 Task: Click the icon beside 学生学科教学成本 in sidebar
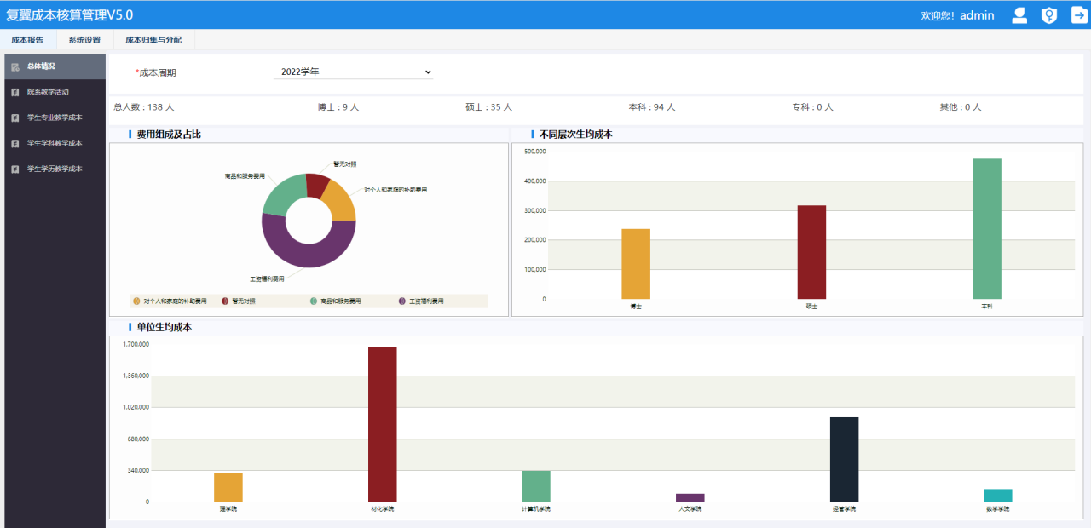[15, 143]
